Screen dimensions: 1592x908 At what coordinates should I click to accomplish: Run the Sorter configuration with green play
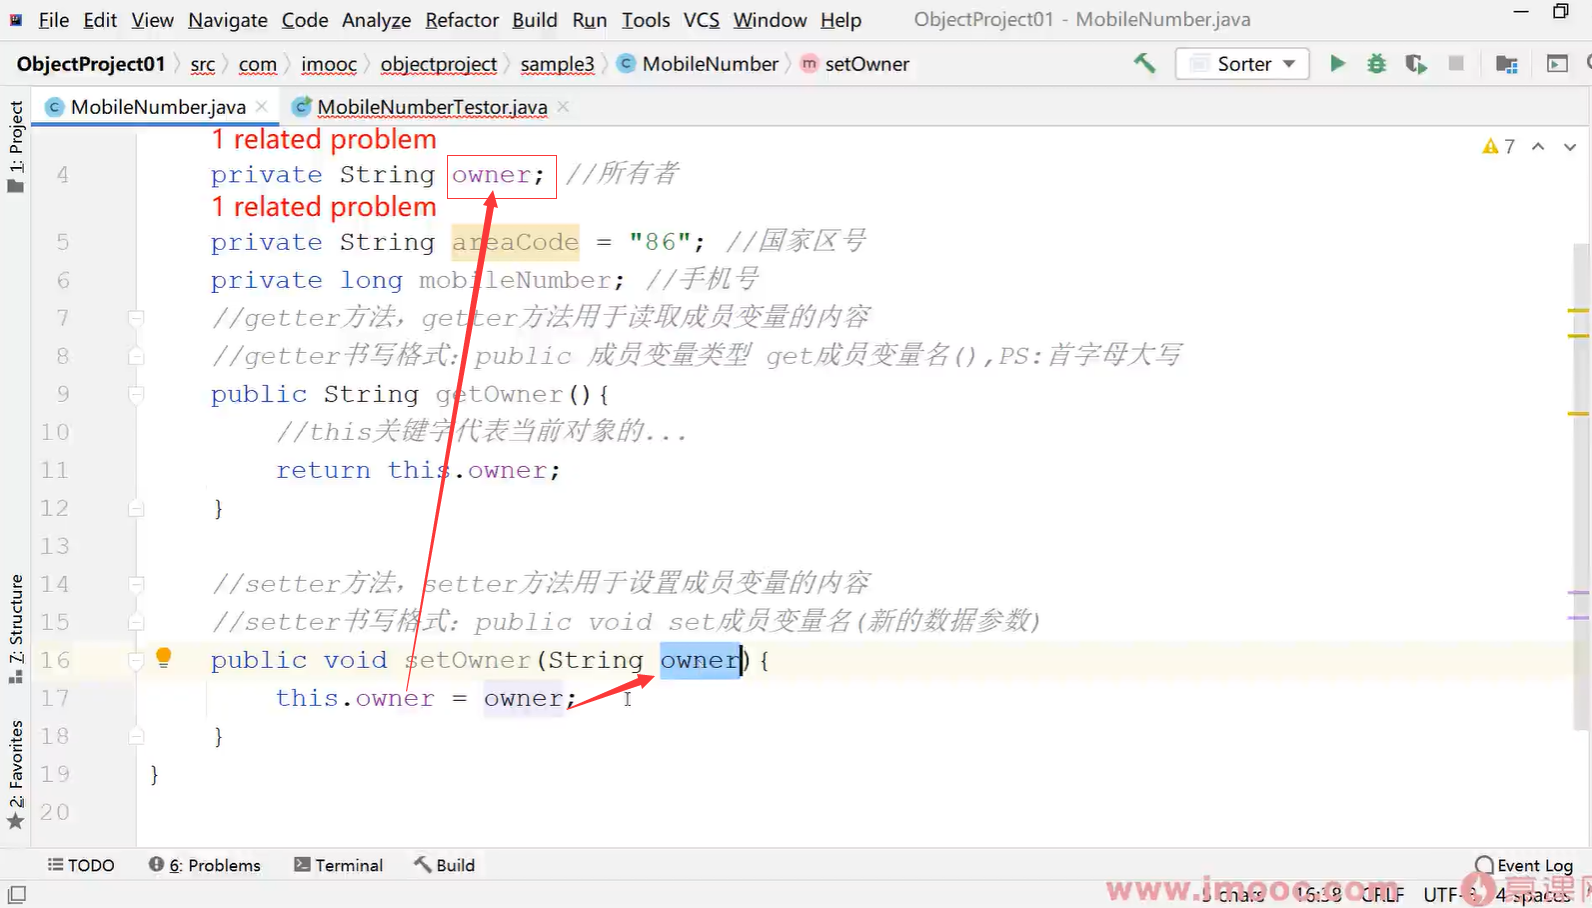click(x=1337, y=64)
